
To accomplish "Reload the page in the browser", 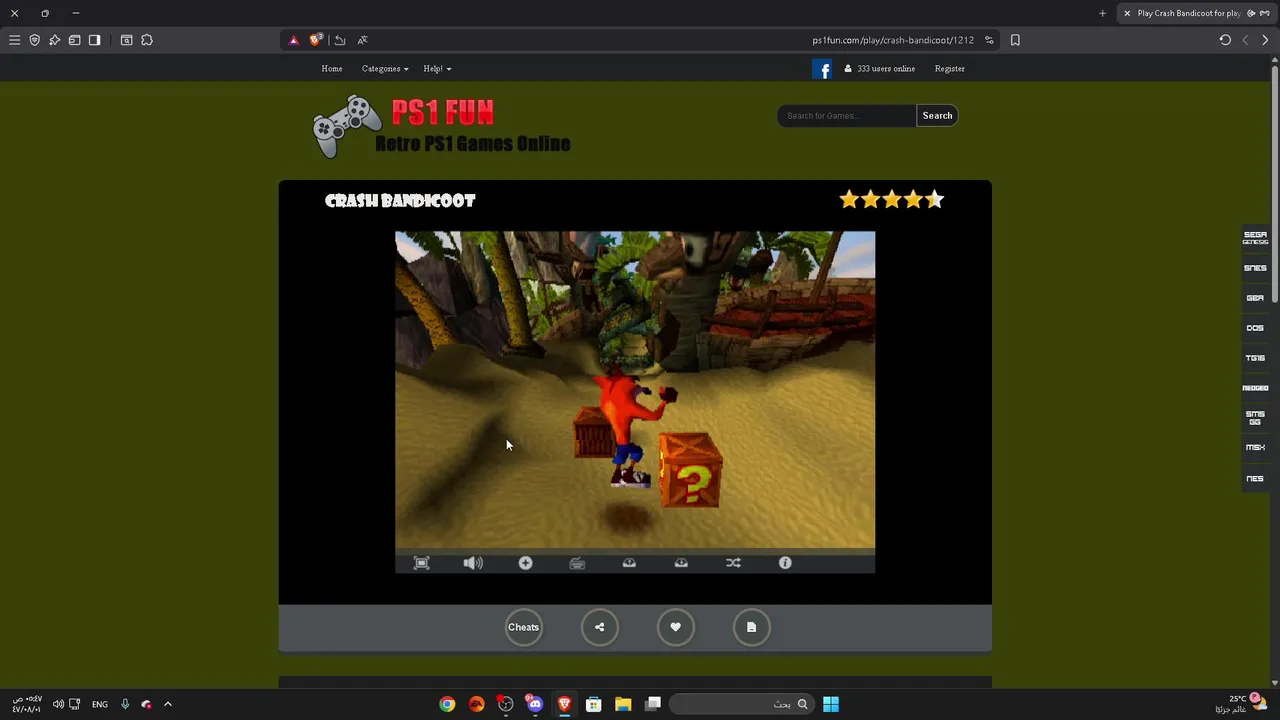I will (x=1225, y=40).
